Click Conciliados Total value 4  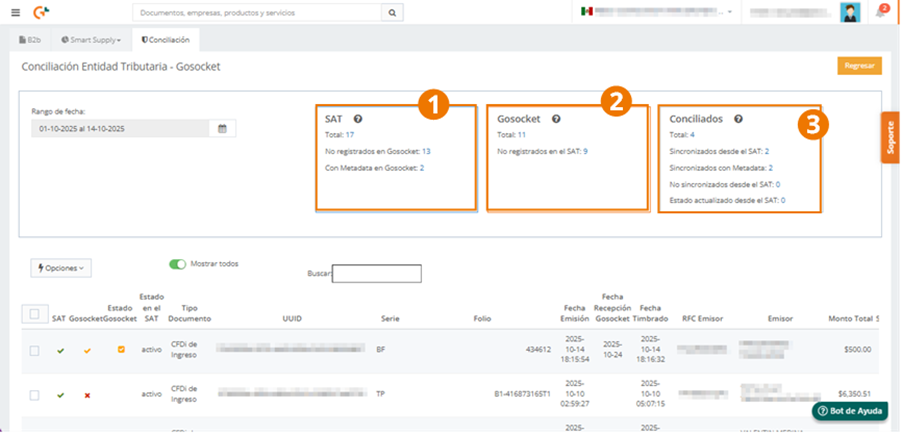[x=692, y=135]
